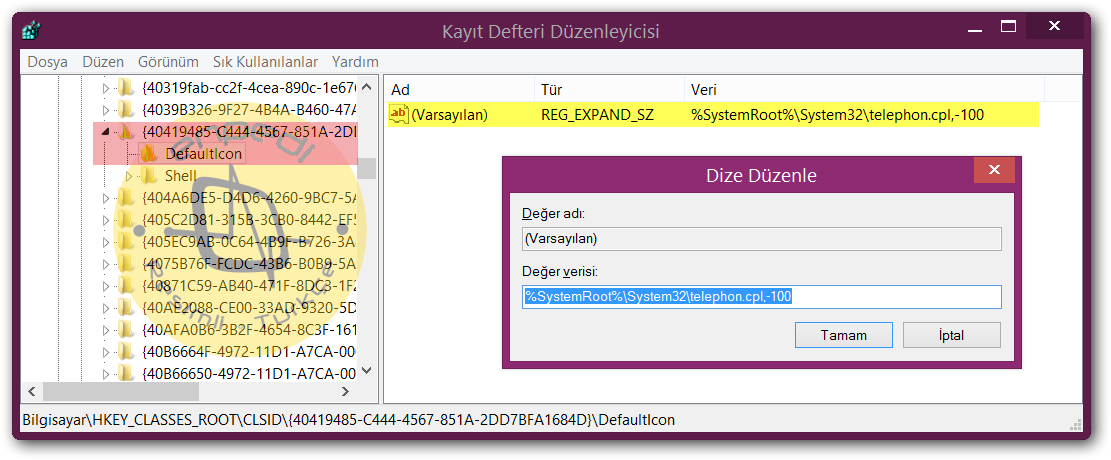Click the status bar registry path
This screenshot has width=1111, height=460.
[349, 420]
